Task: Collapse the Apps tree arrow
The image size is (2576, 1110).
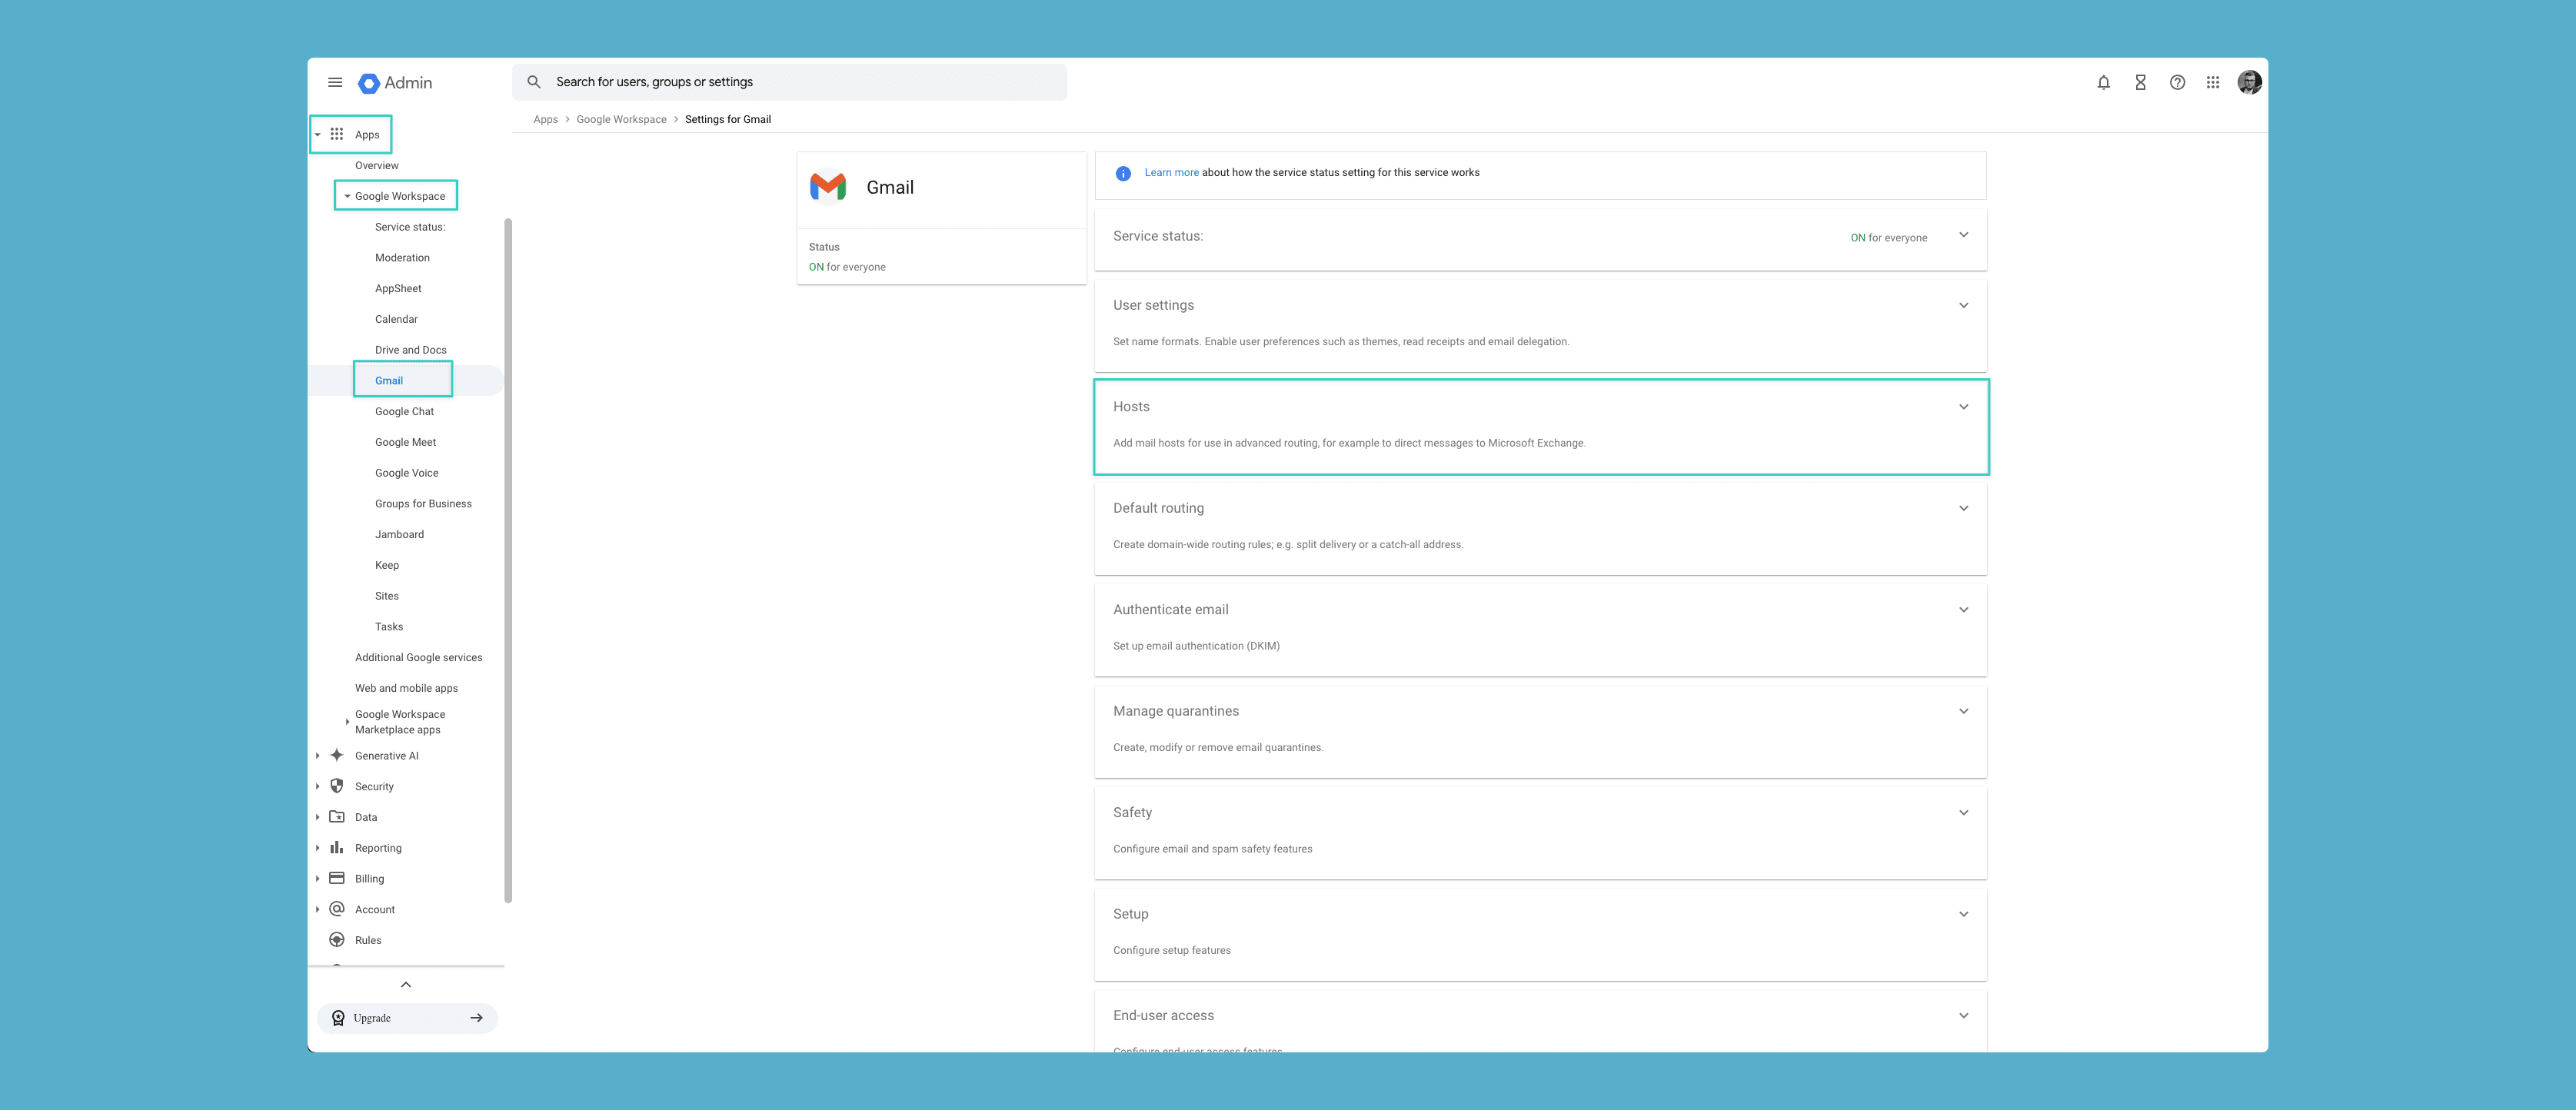Action: coord(318,135)
